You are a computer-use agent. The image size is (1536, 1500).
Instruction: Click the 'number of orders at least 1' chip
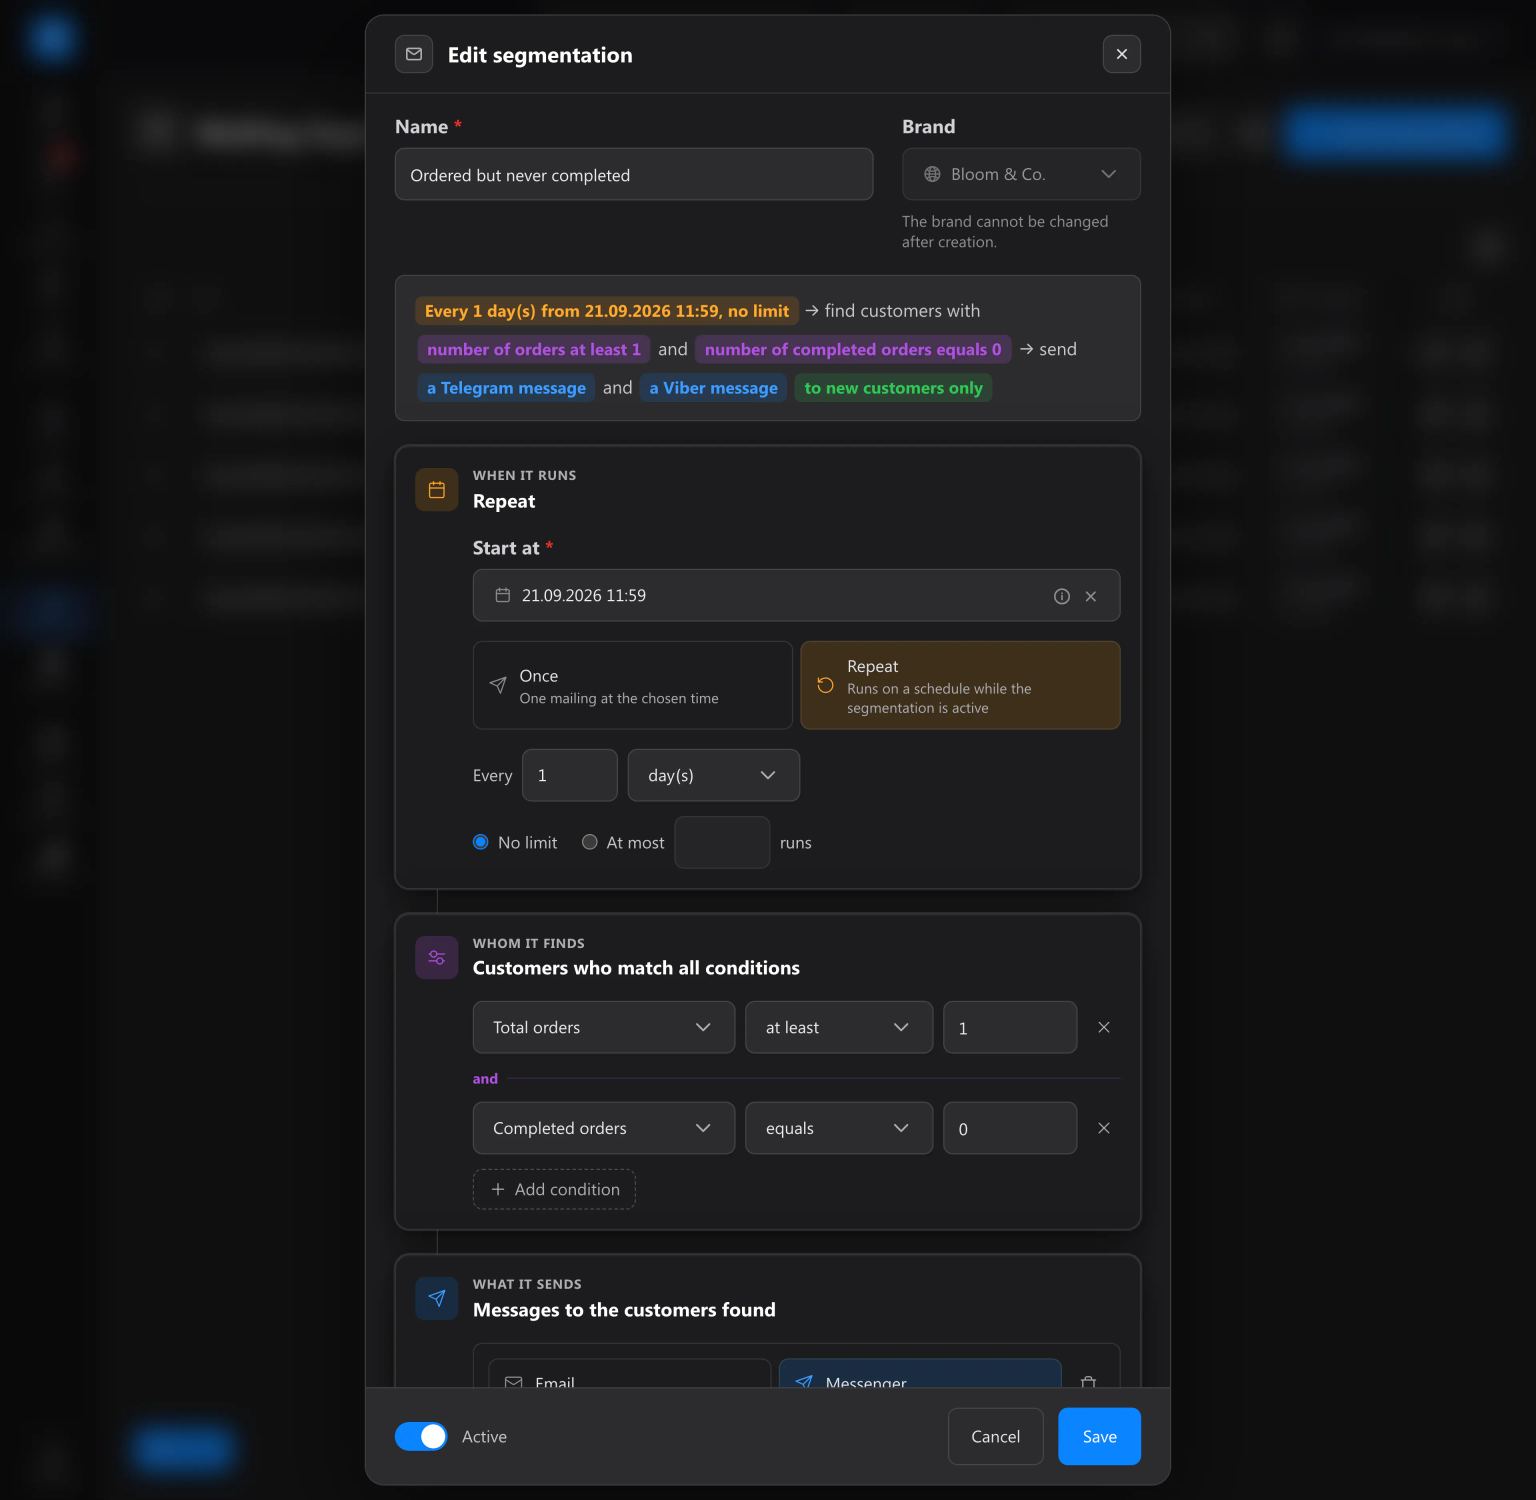point(533,349)
